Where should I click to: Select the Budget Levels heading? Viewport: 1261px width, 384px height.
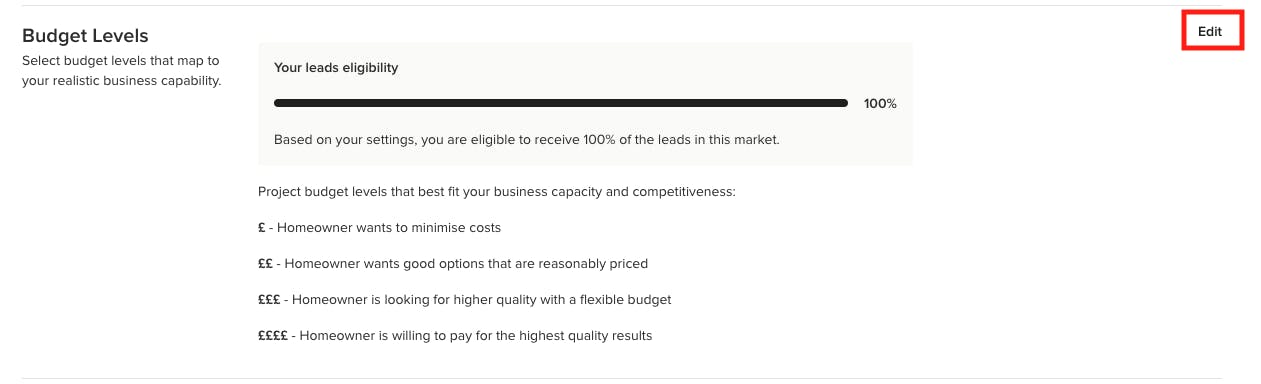[x=85, y=36]
